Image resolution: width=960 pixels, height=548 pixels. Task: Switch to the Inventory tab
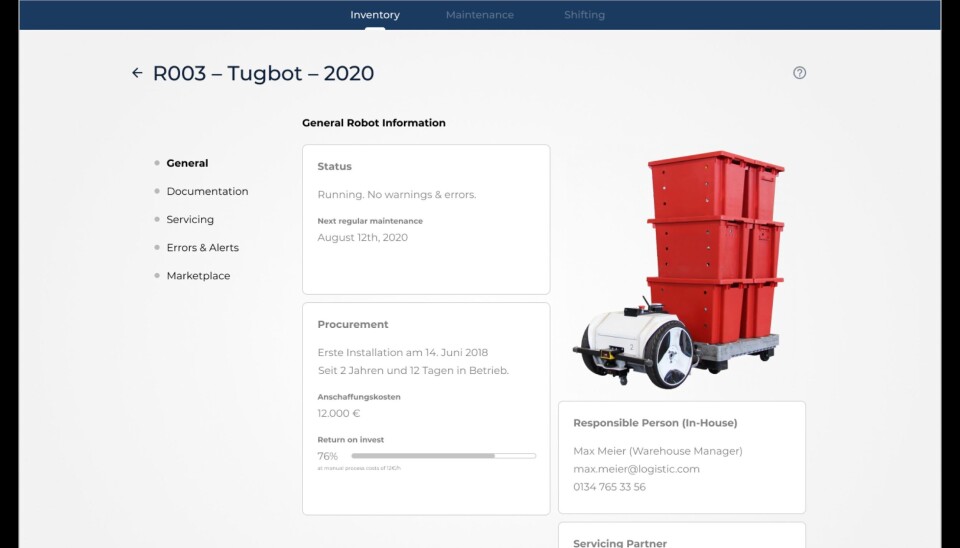[x=375, y=15]
